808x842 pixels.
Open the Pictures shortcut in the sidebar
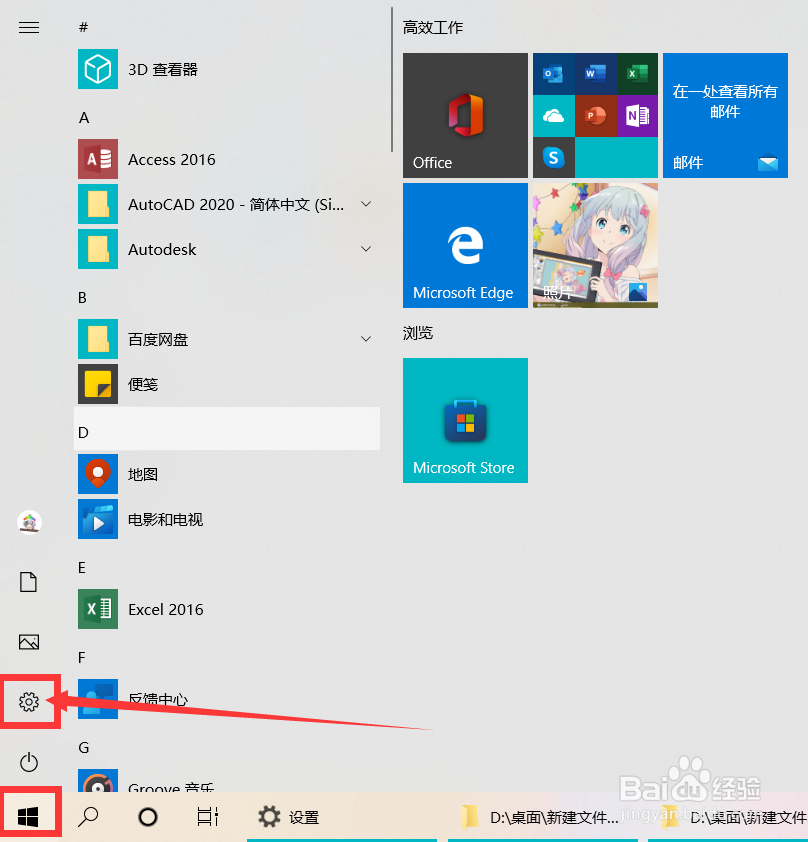(x=29, y=642)
